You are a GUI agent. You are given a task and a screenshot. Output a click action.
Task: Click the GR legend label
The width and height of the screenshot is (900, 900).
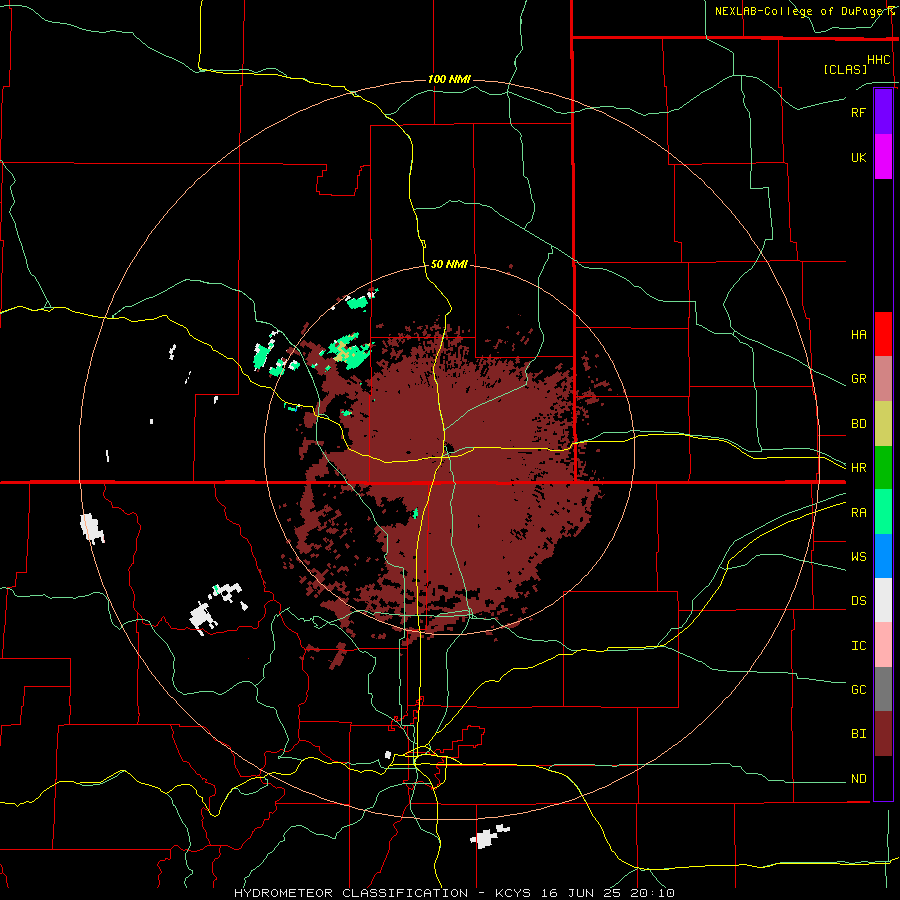(x=858, y=379)
